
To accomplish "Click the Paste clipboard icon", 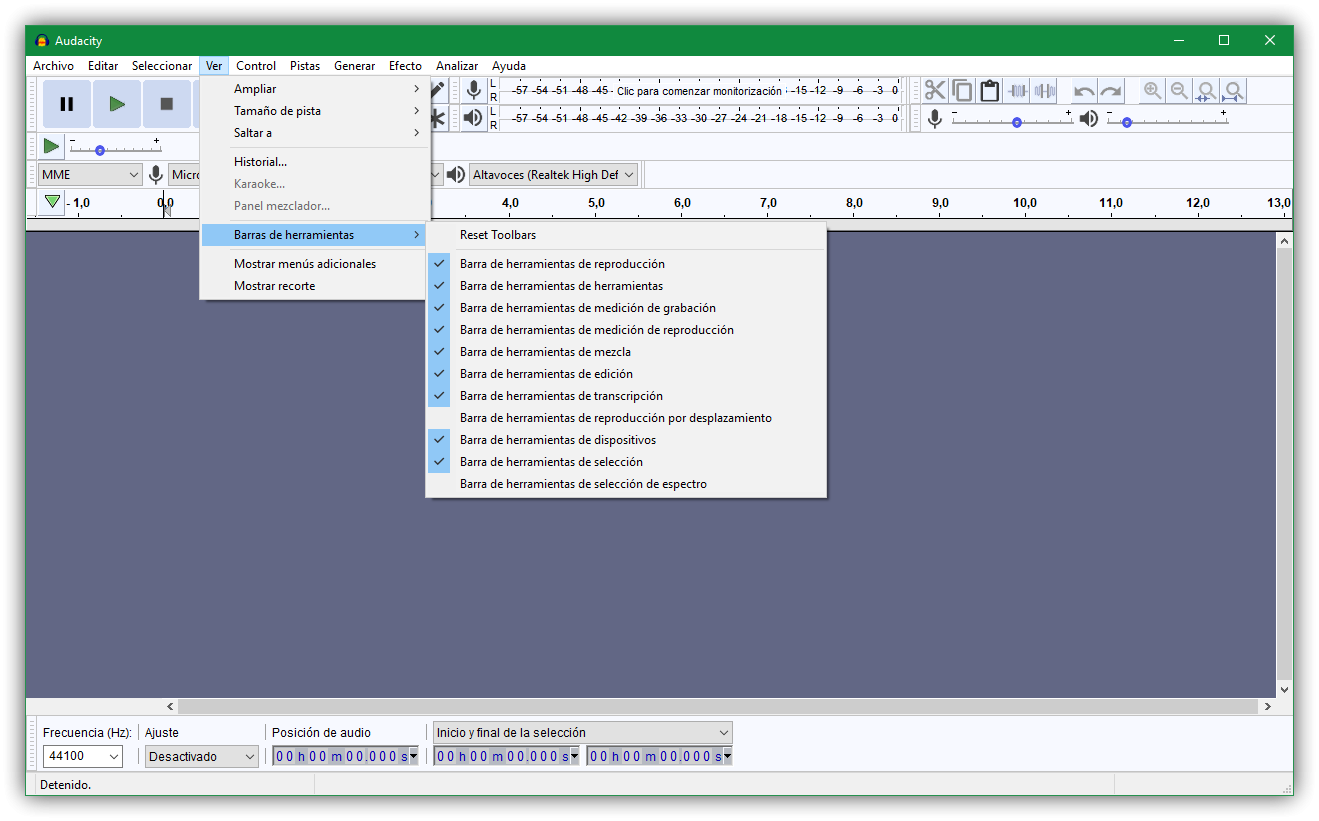I will [990, 91].
